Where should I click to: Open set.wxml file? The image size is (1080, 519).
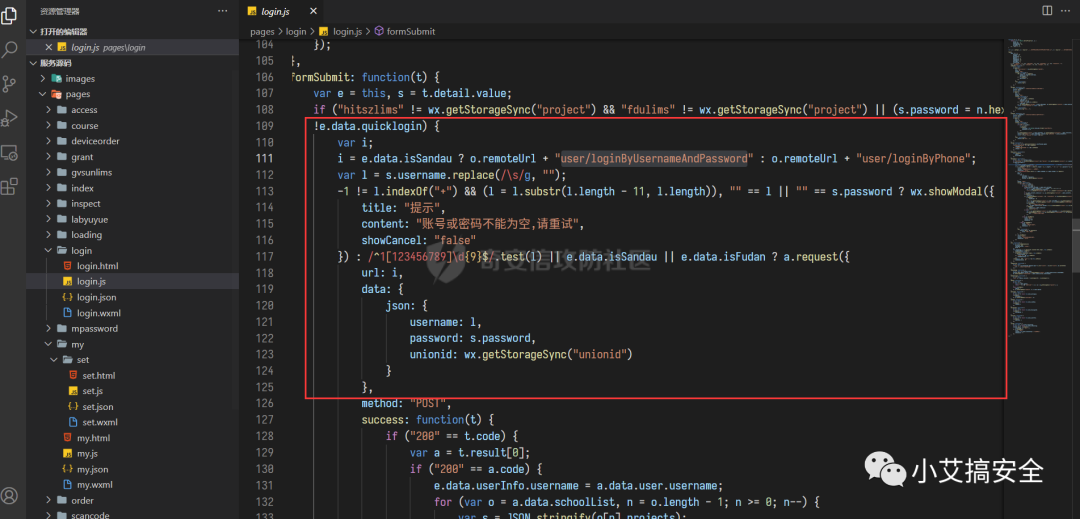(100, 422)
